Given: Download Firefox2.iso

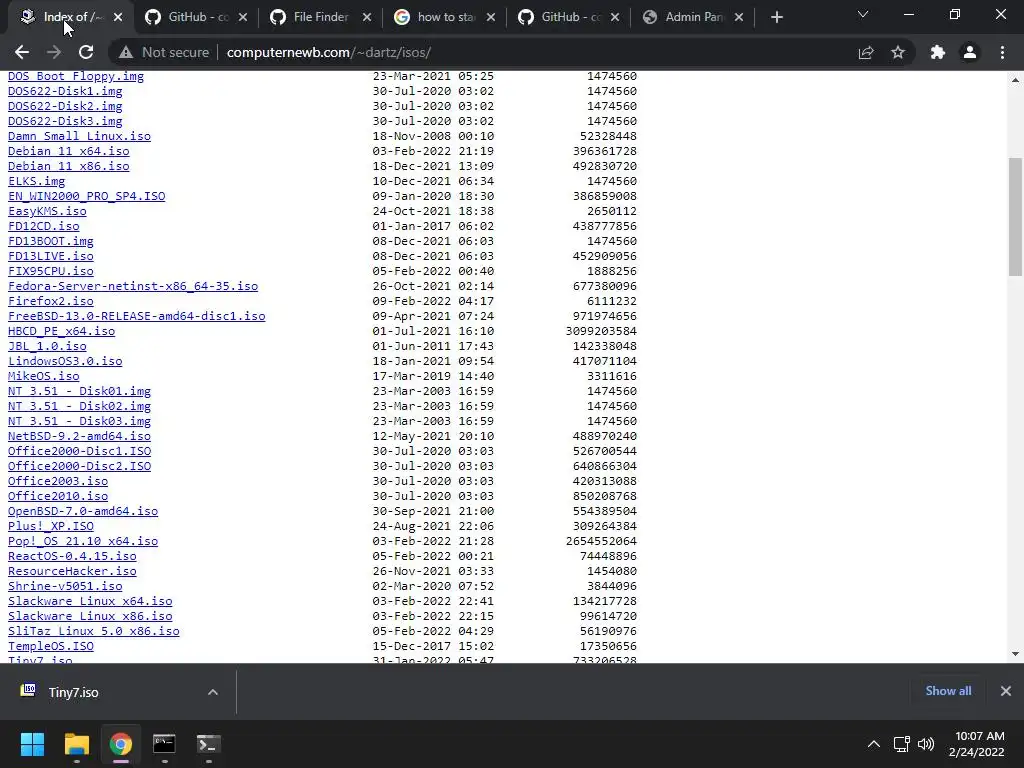Looking at the screenshot, I should (x=51, y=301).
